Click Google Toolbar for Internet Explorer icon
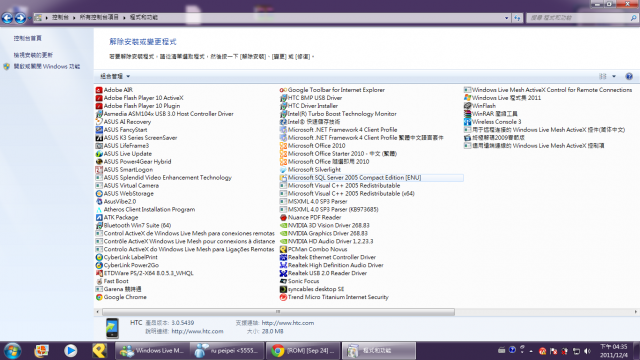640x360 pixels. click(283, 90)
